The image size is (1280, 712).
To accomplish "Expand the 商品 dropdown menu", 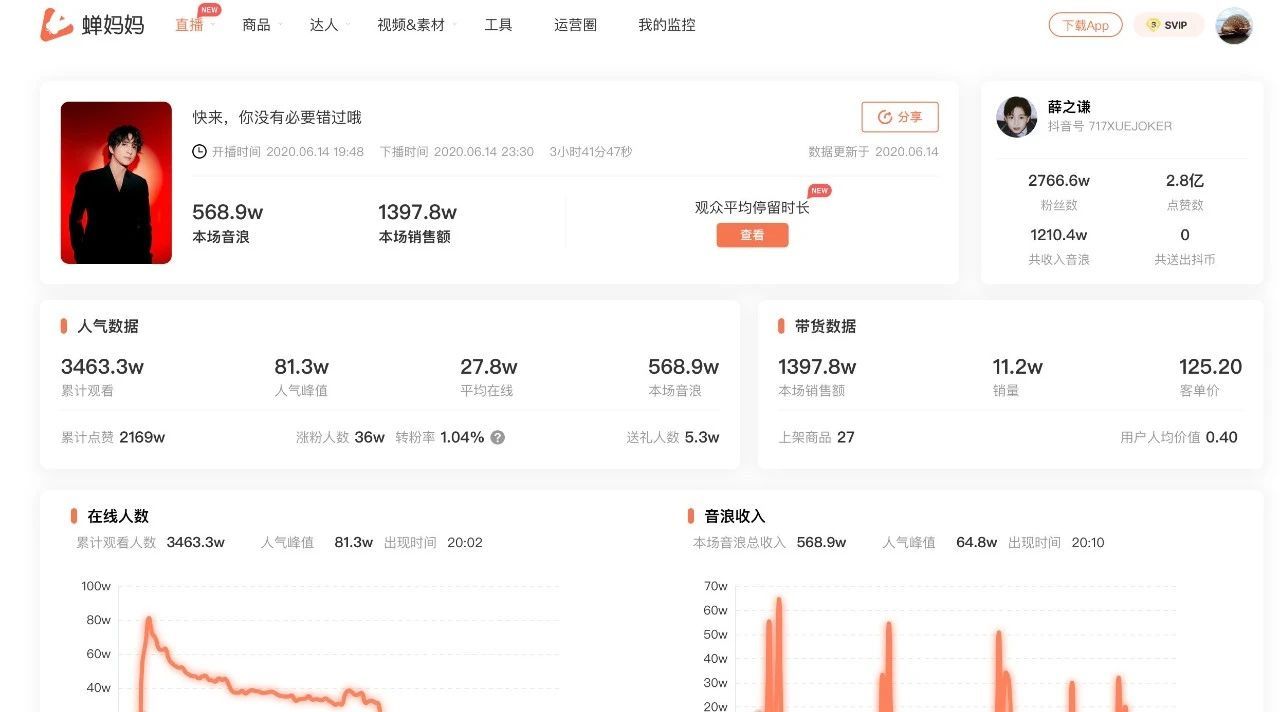I will coord(256,25).
